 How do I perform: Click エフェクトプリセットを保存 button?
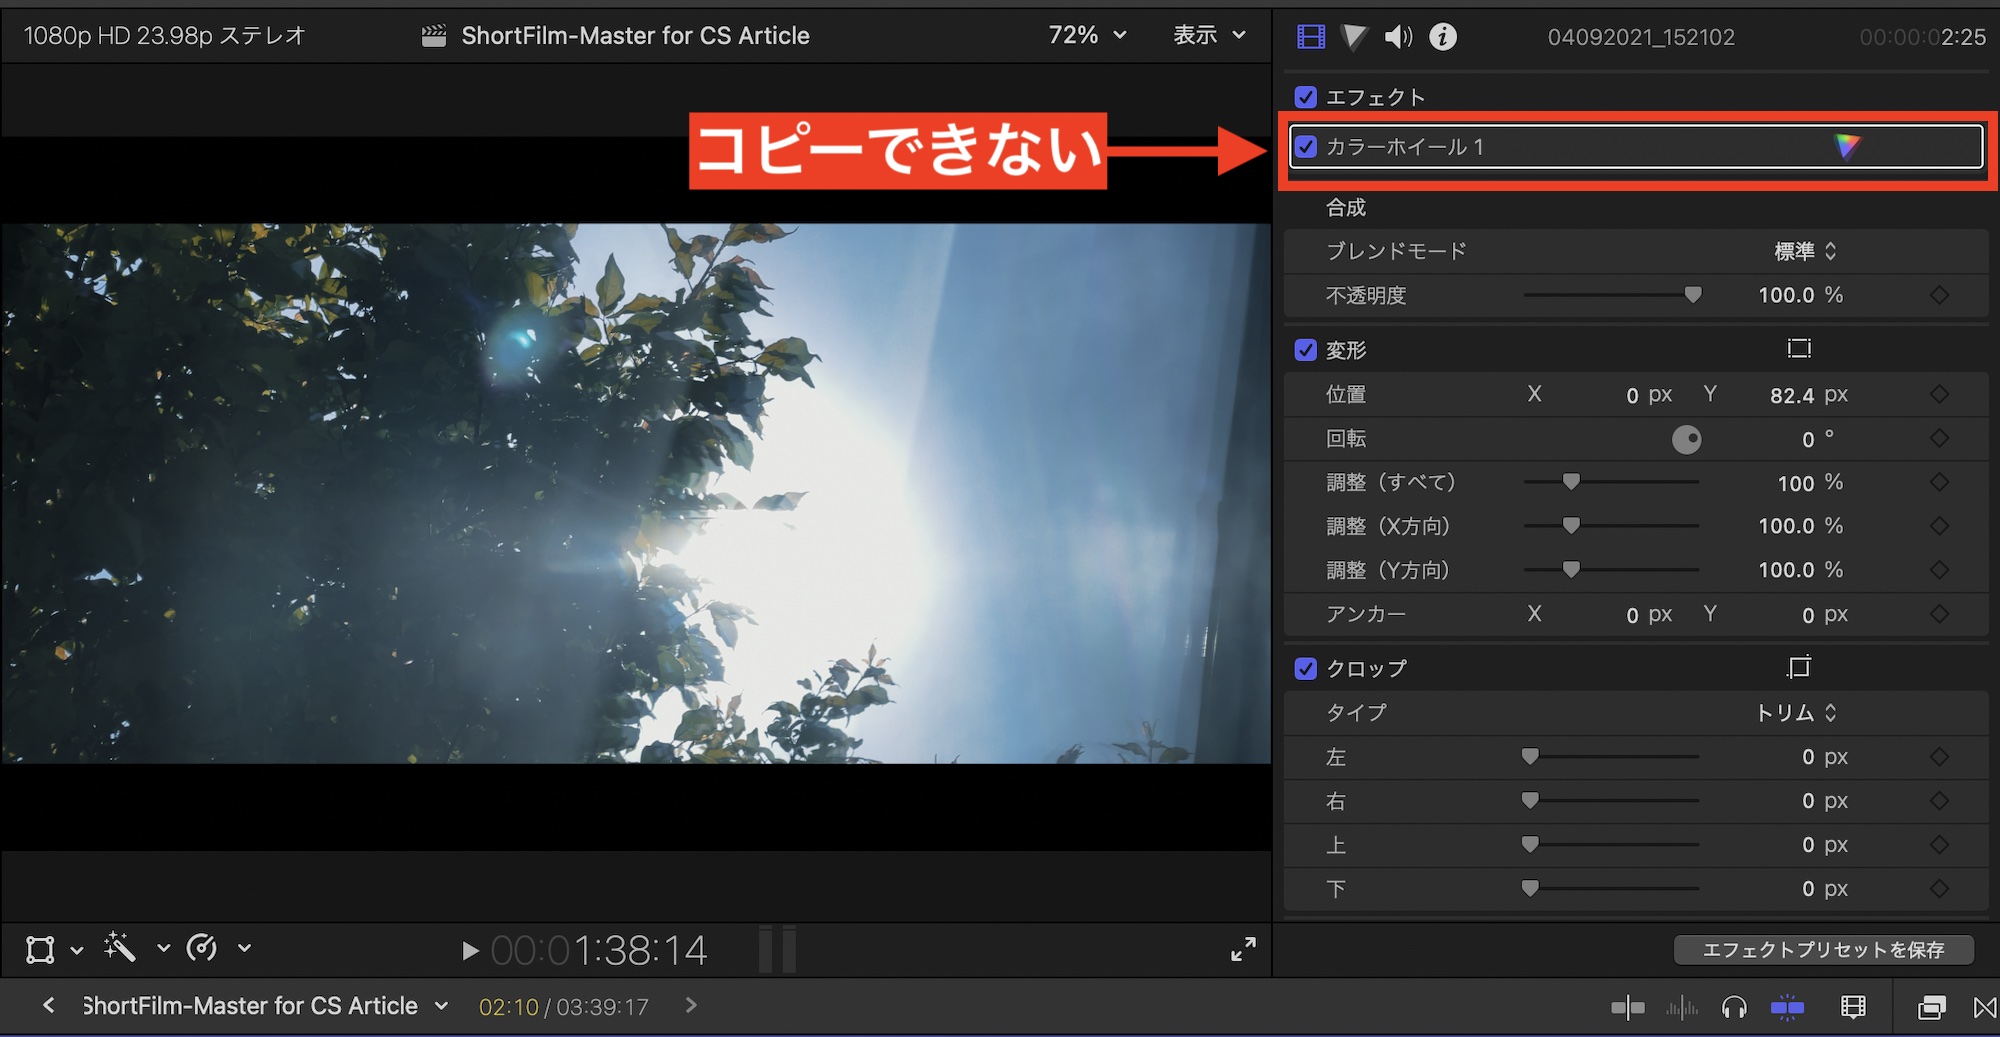point(1823,949)
